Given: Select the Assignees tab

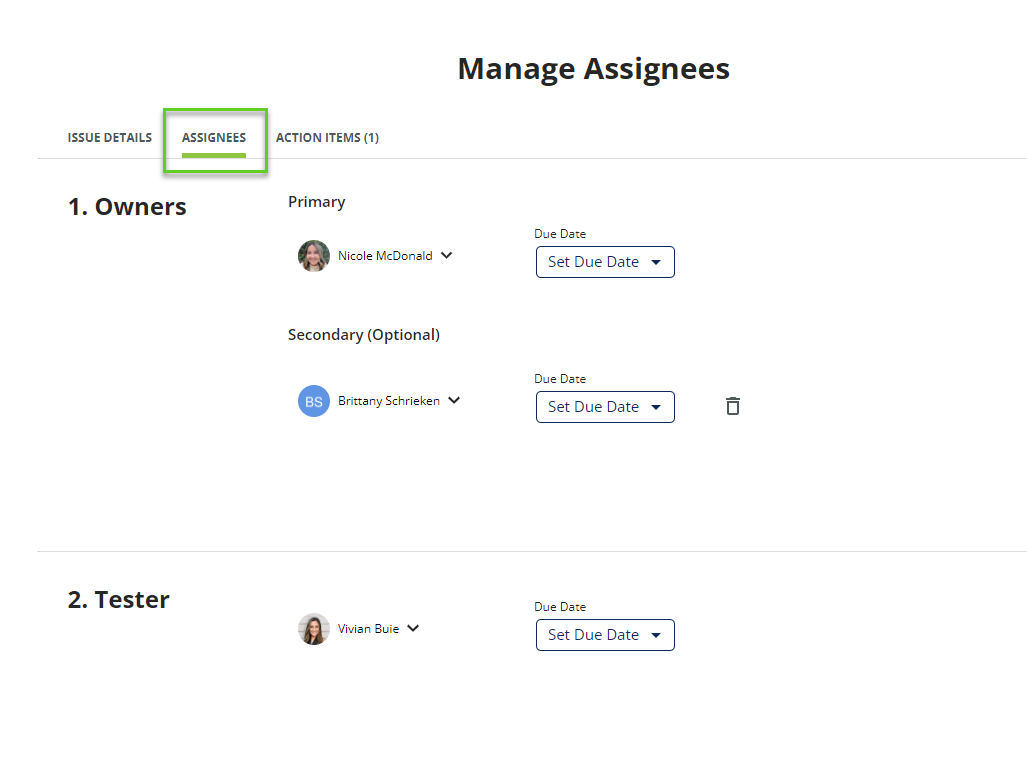Looking at the screenshot, I should point(214,138).
